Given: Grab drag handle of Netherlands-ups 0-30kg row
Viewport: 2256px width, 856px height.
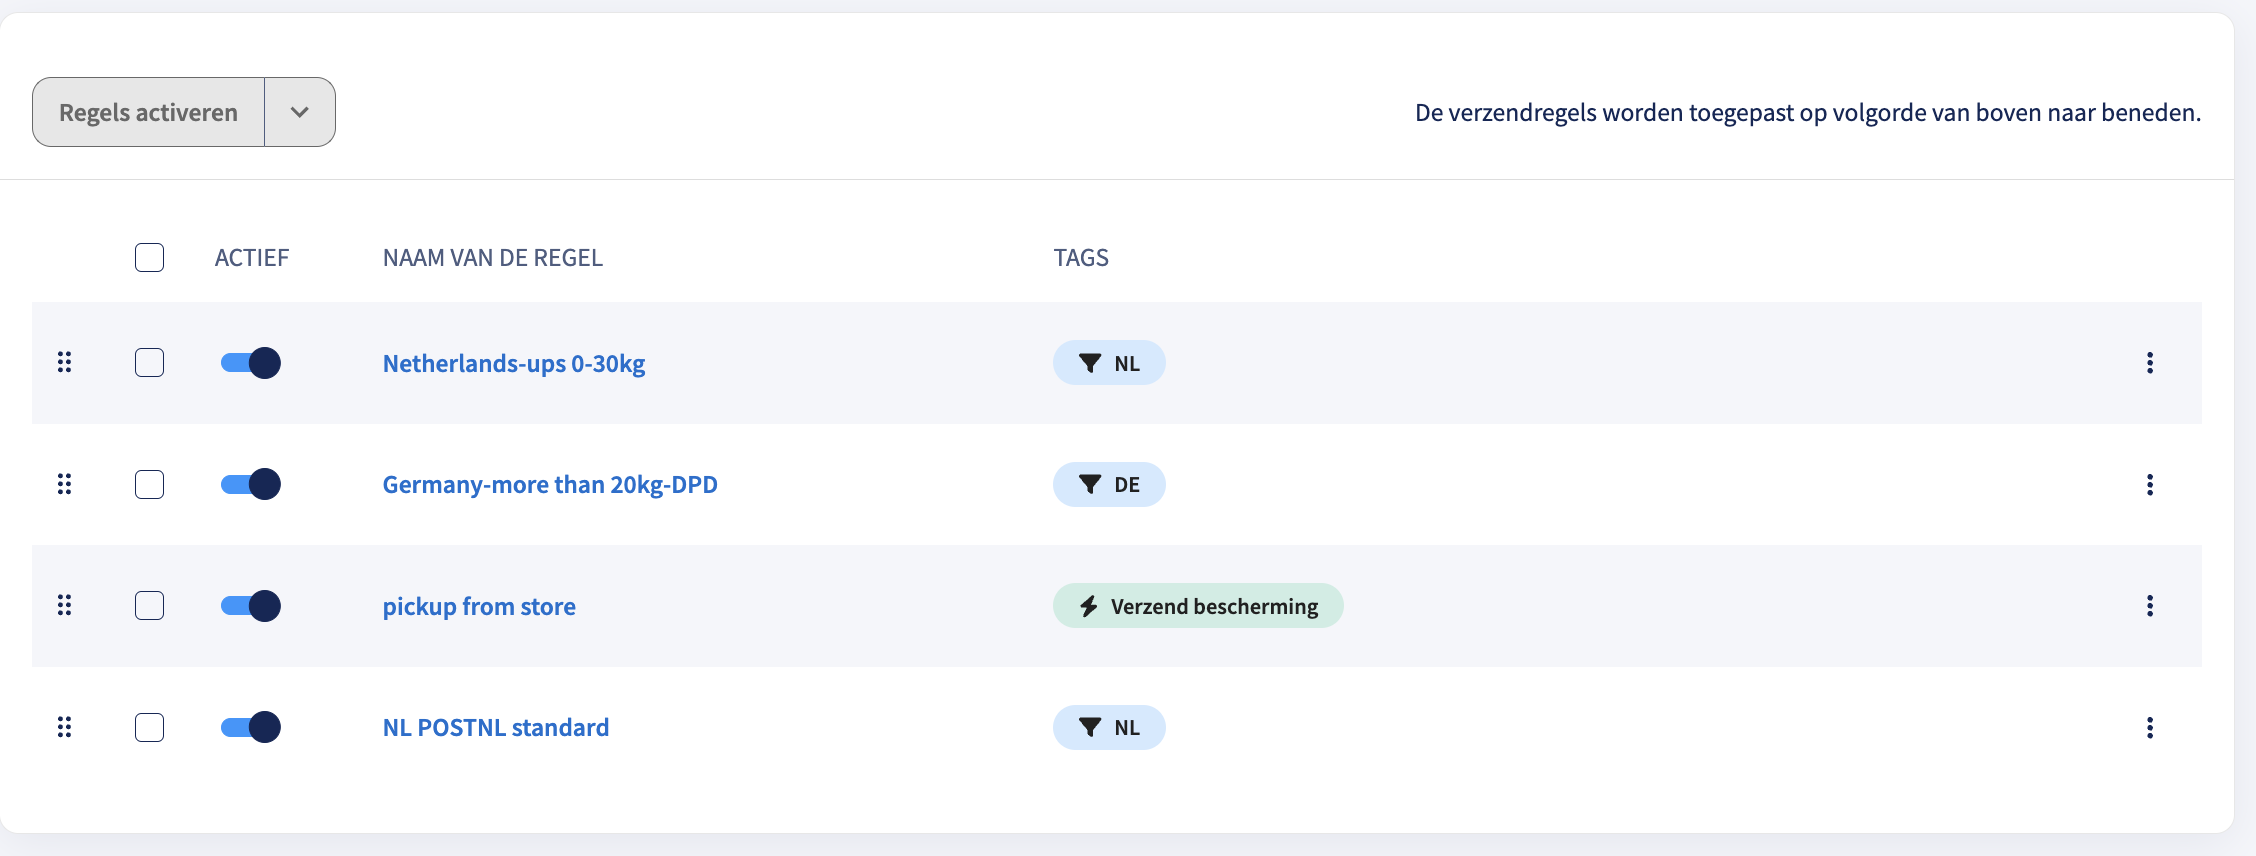Looking at the screenshot, I should point(64,362).
